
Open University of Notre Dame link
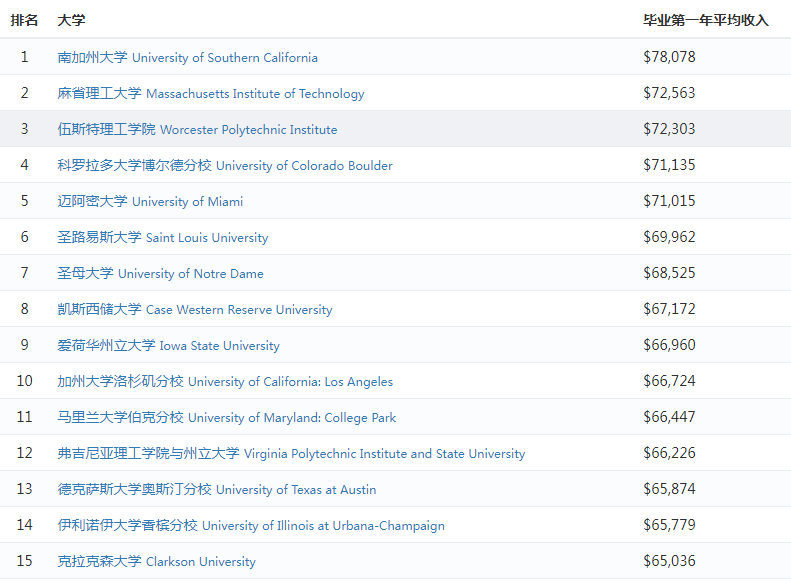[160, 274]
